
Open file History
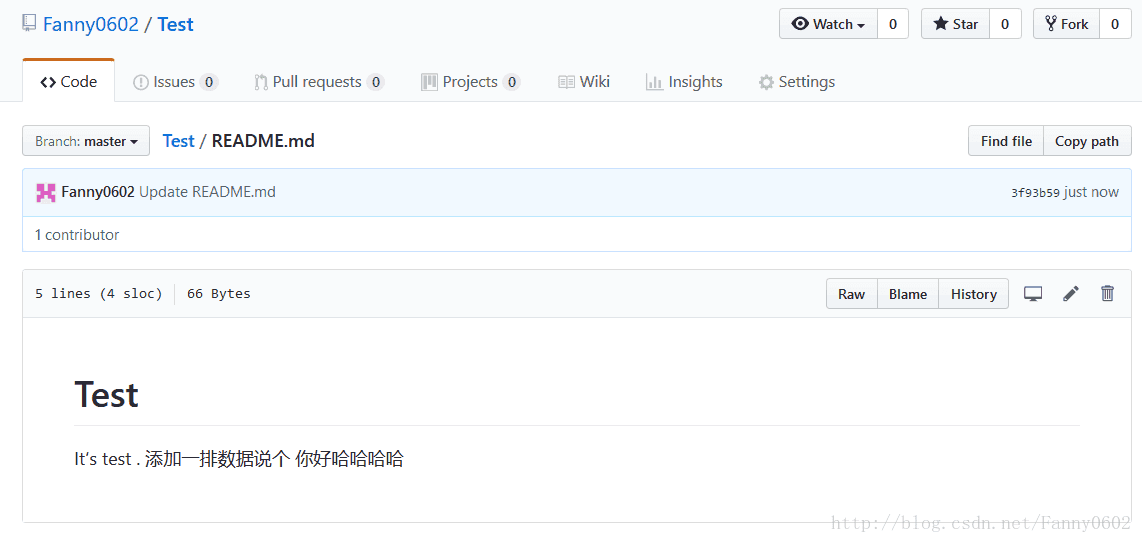coord(973,294)
